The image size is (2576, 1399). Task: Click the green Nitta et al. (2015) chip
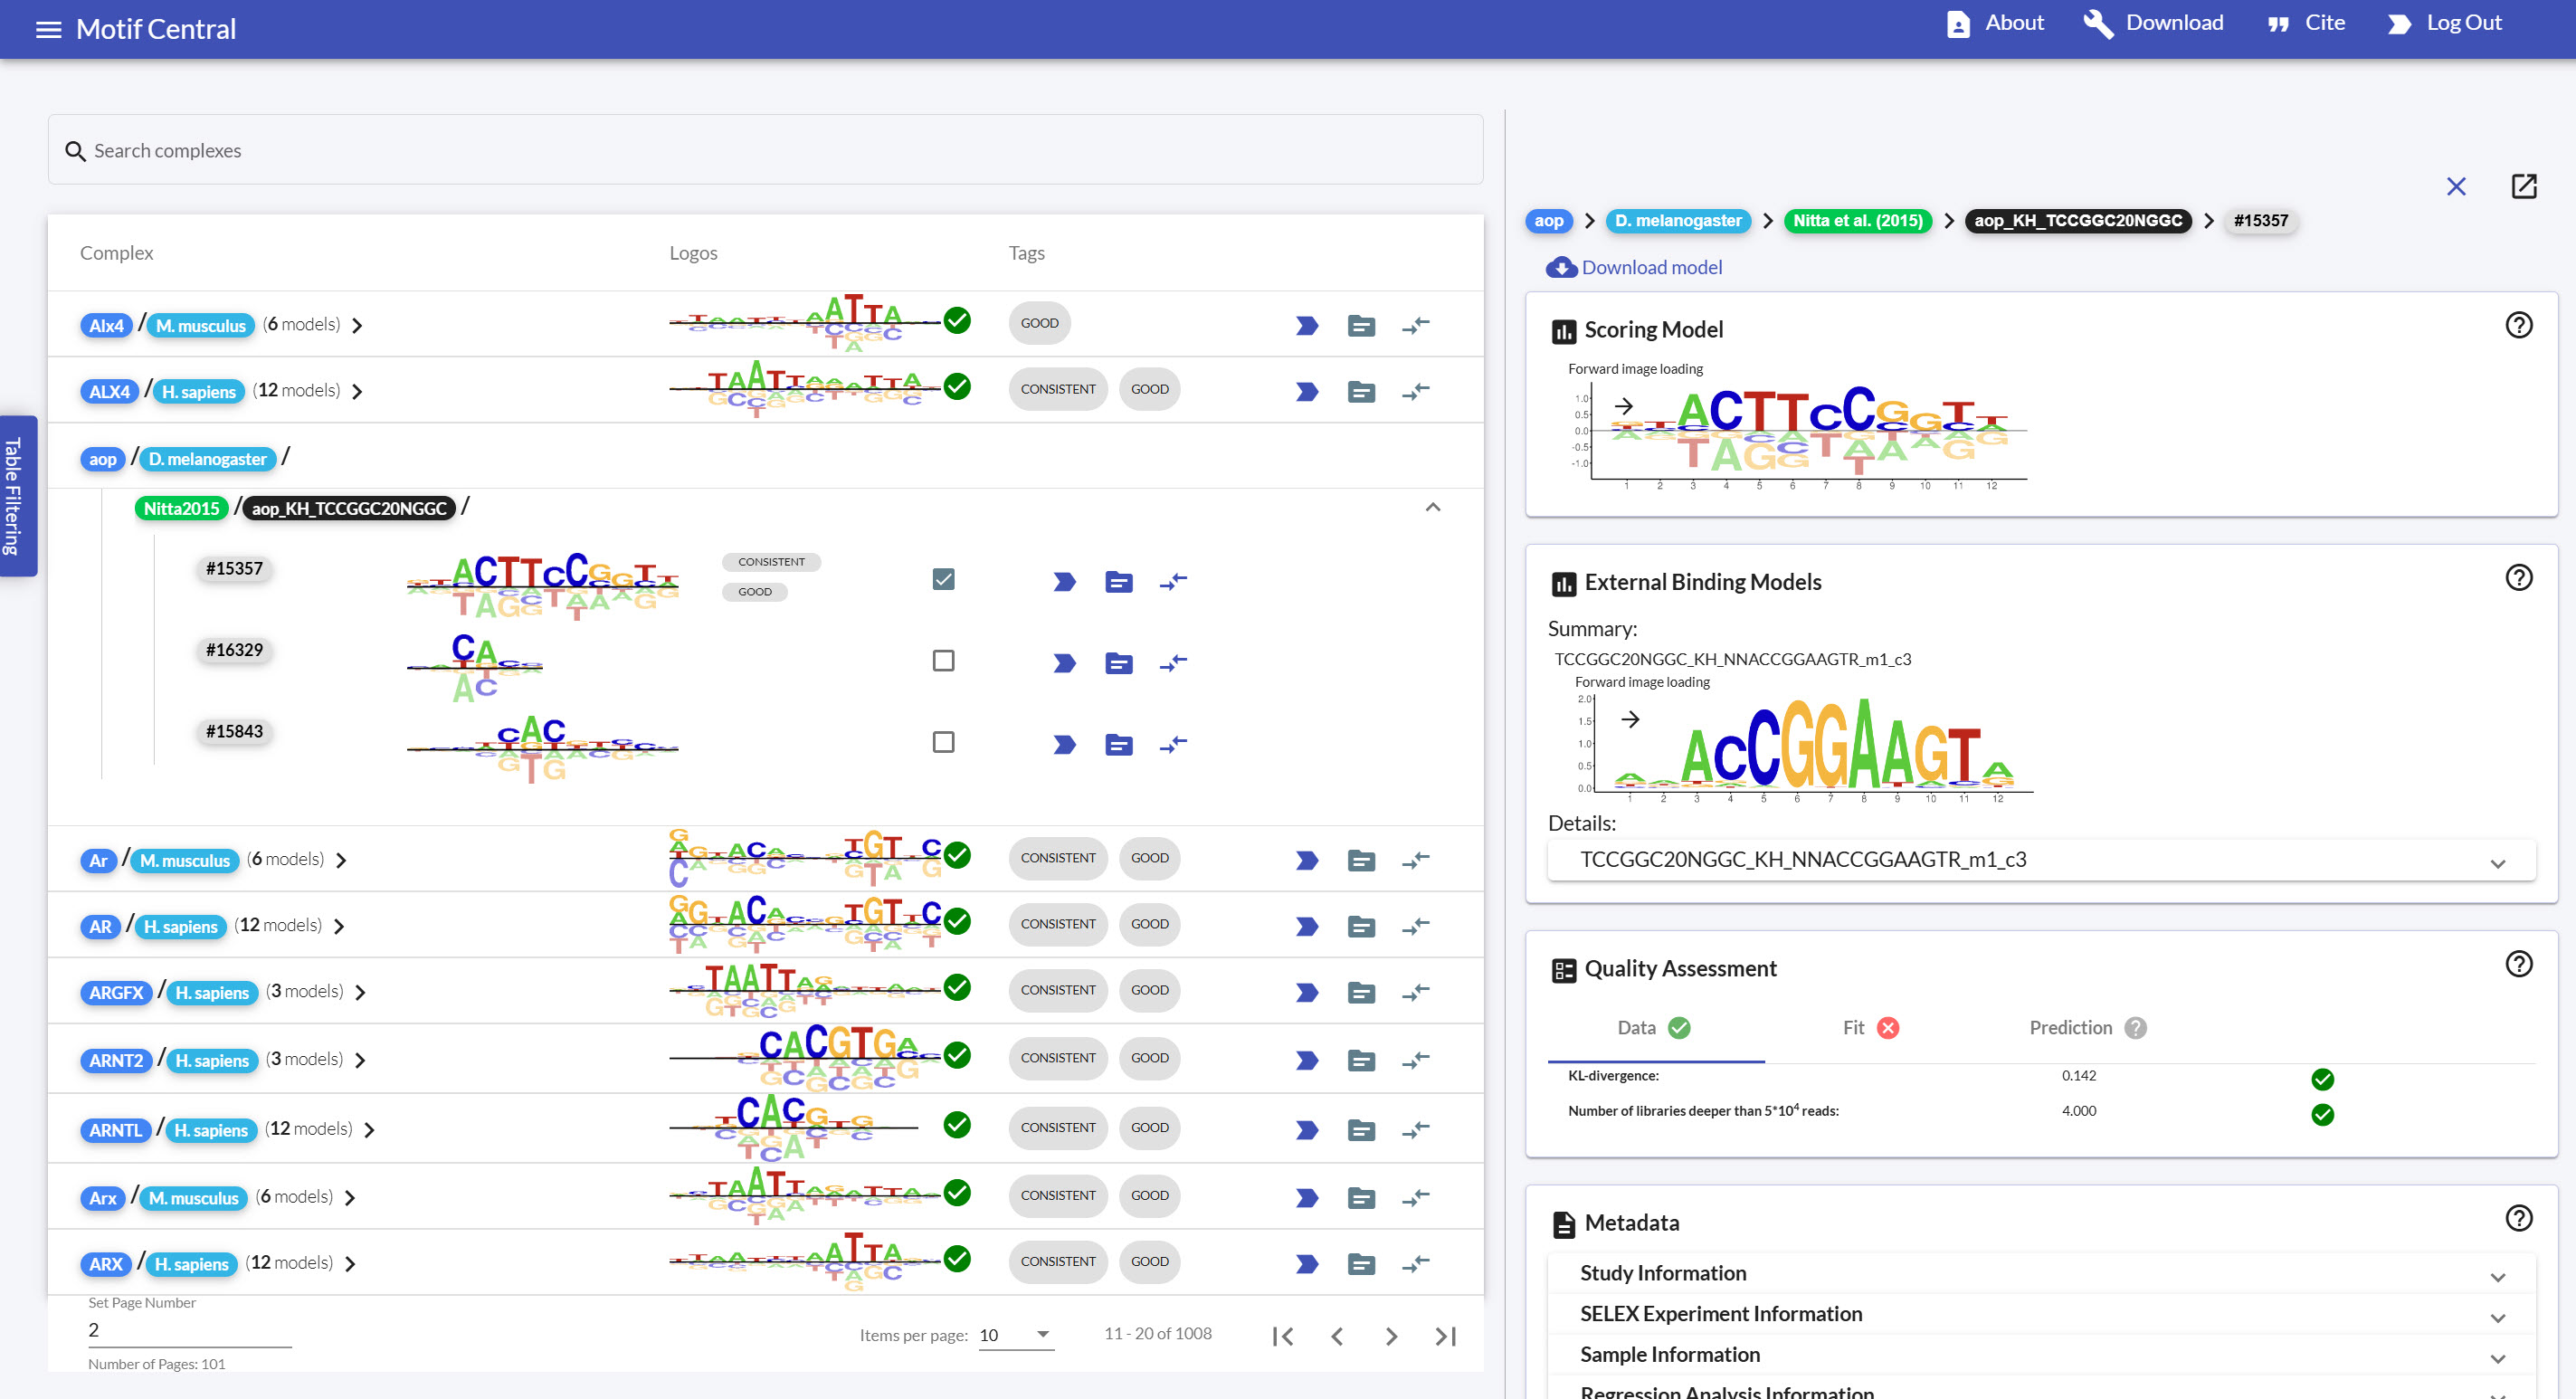click(1857, 221)
